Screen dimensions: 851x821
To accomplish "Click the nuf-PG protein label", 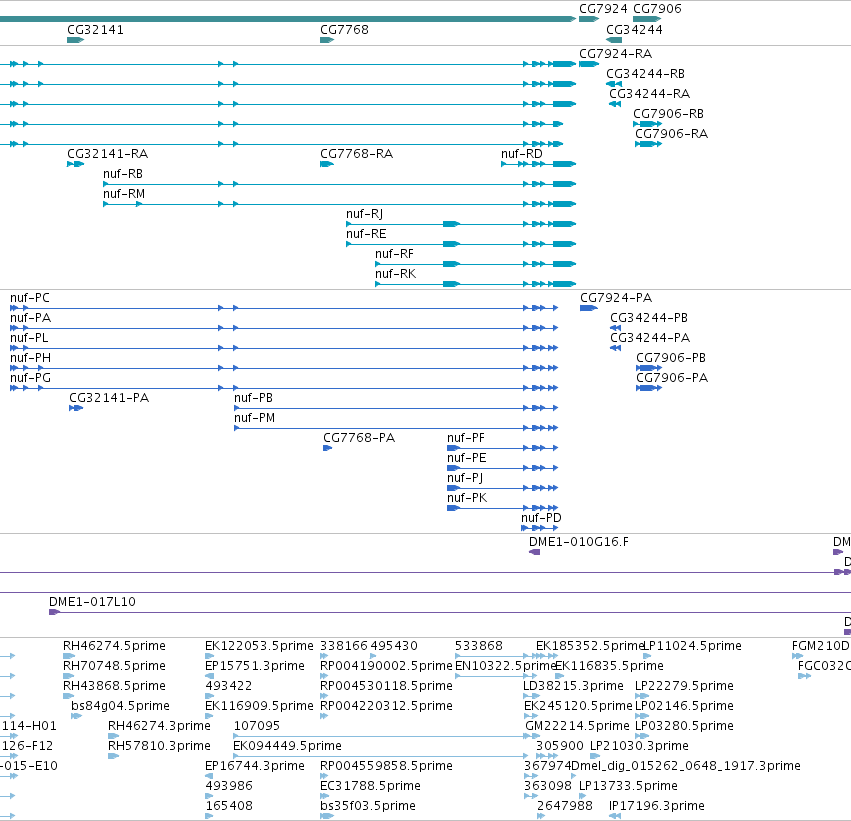I will (x=30, y=379).
